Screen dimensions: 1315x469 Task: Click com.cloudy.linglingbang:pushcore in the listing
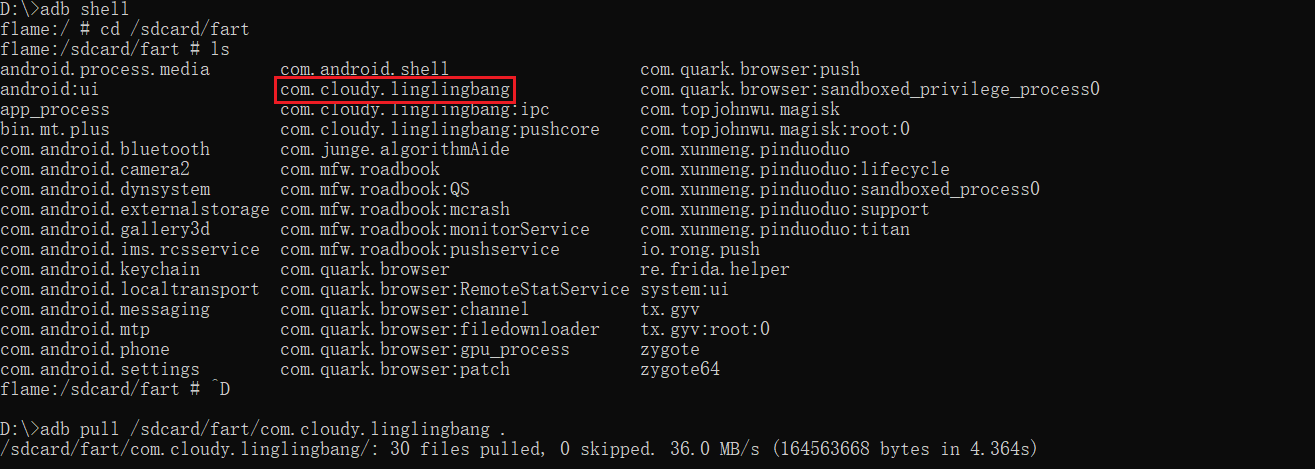(439, 130)
